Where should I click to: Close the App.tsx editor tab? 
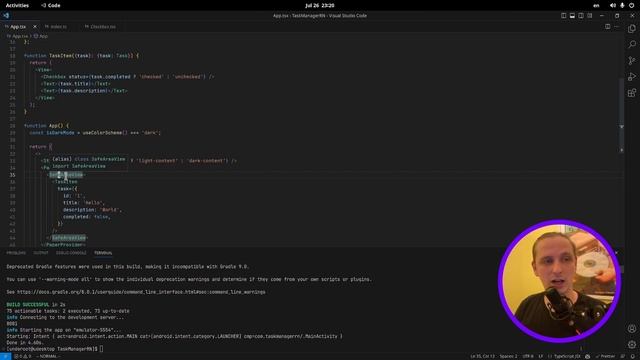pyautogui.click(x=35, y=27)
